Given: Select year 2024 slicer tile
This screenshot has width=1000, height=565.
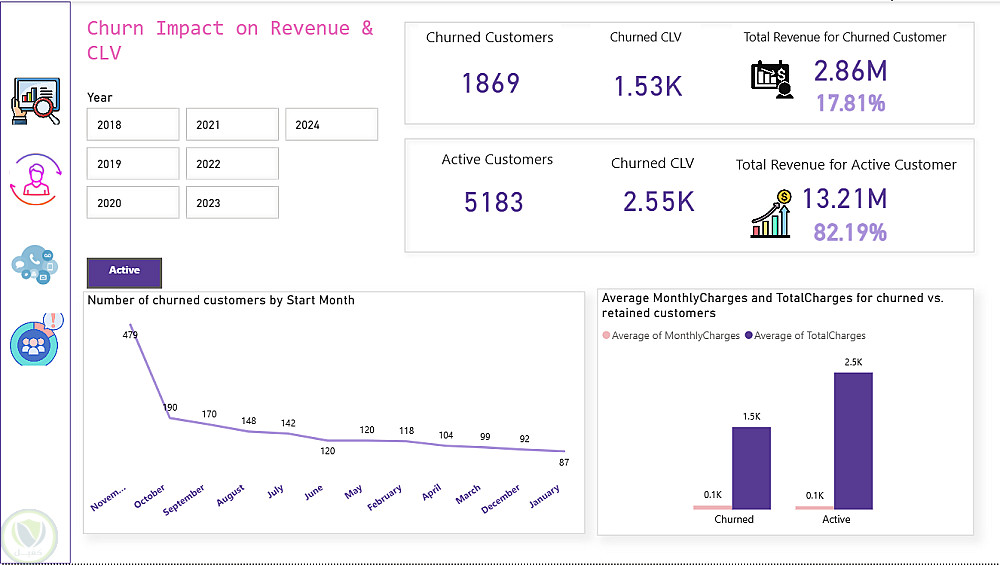Looking at the screenshot, I should click(331, 124).
